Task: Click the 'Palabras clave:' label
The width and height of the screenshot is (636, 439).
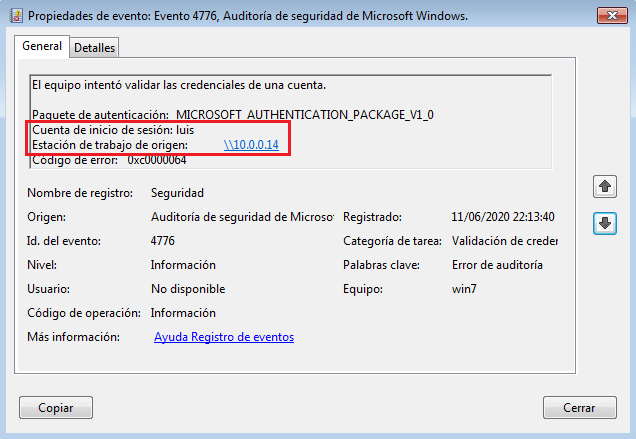Action: (381, 265)
